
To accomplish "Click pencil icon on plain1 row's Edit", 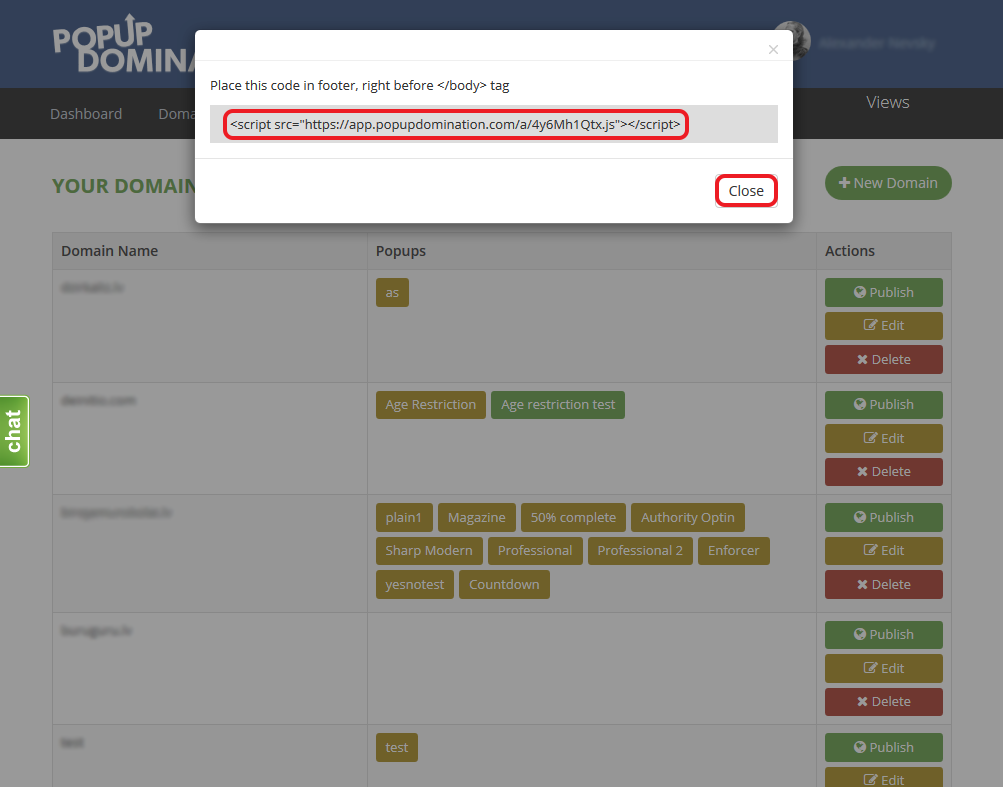I will pos(870,550).
